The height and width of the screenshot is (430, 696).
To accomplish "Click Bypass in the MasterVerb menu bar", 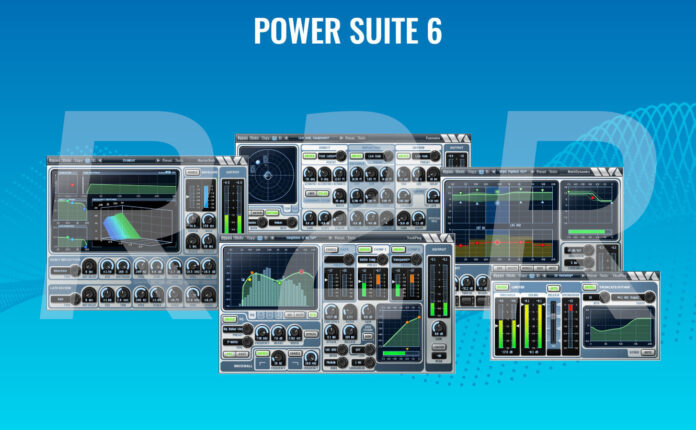I will (54, 160).
